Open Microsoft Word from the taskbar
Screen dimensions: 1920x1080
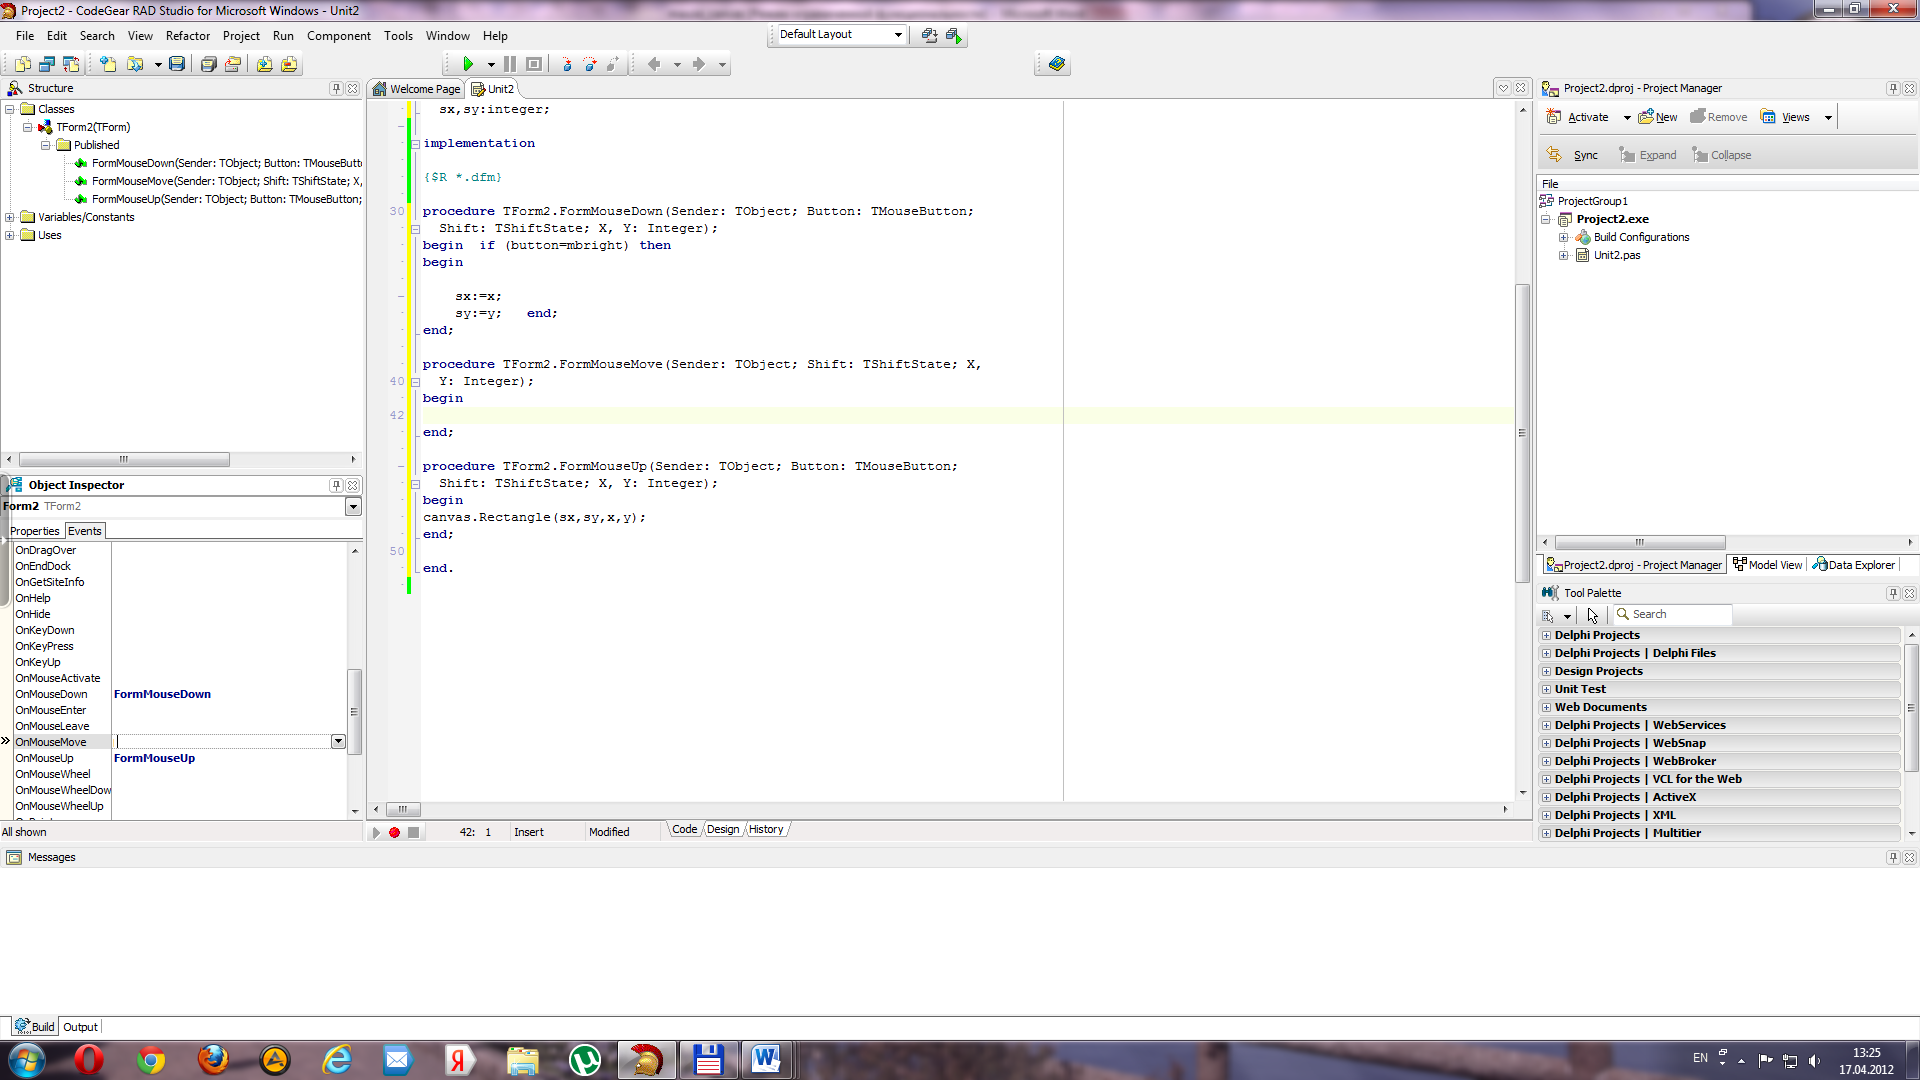[767, 1060]
